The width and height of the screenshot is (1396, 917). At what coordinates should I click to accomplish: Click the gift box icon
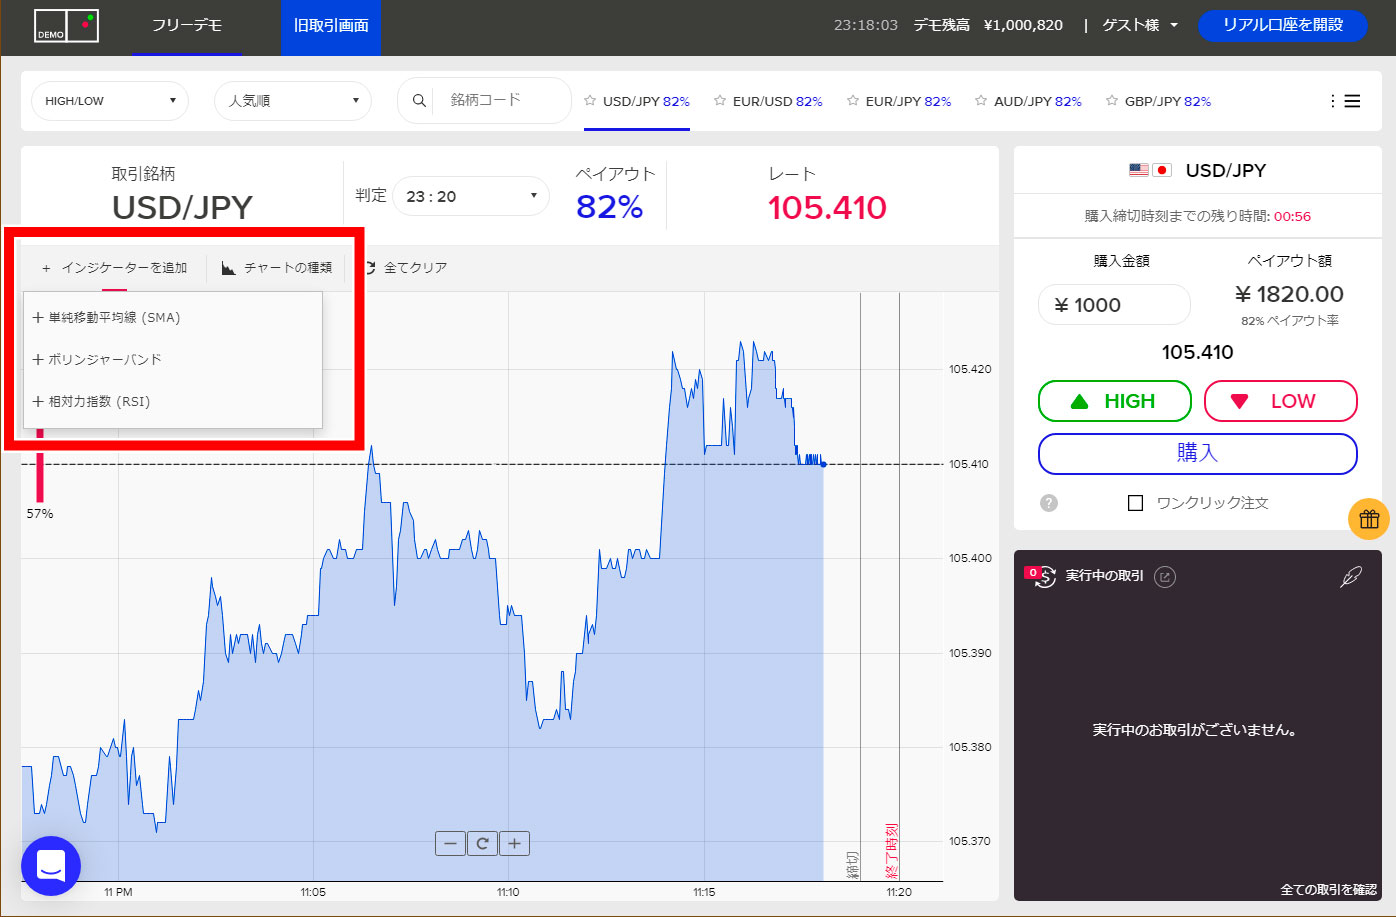coord(1369,519)
